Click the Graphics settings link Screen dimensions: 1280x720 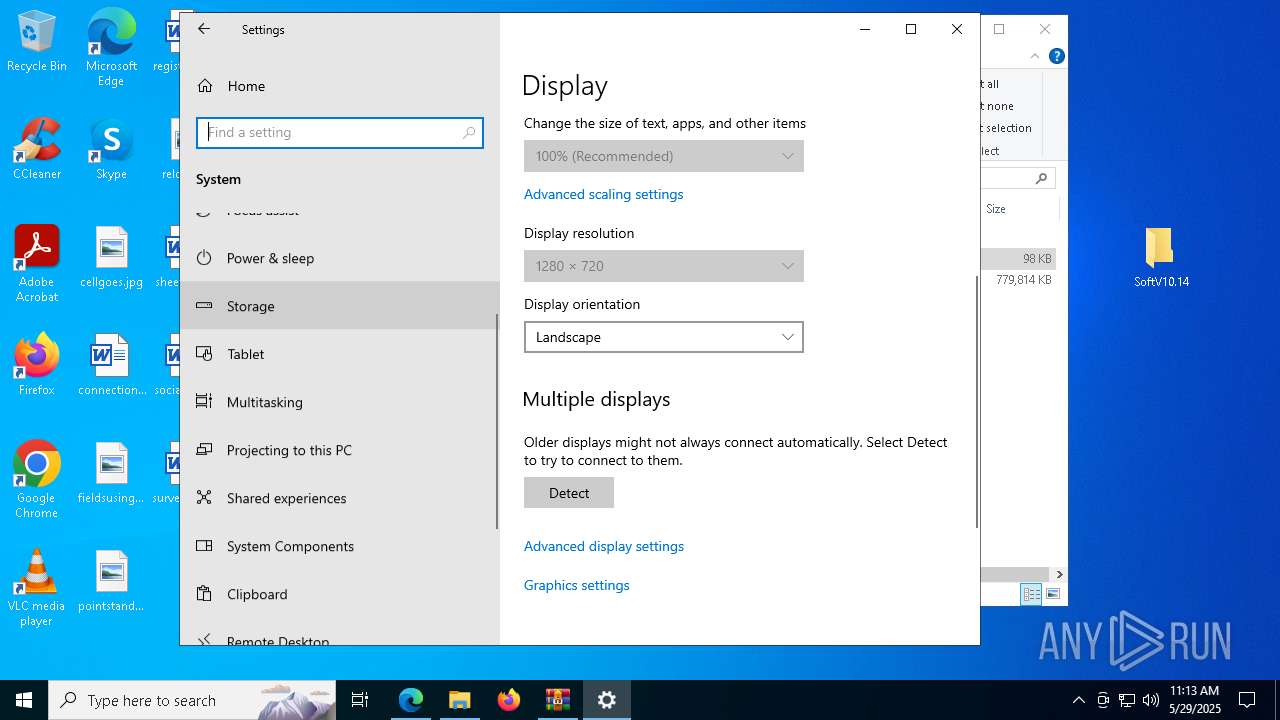tap(576, 585)
